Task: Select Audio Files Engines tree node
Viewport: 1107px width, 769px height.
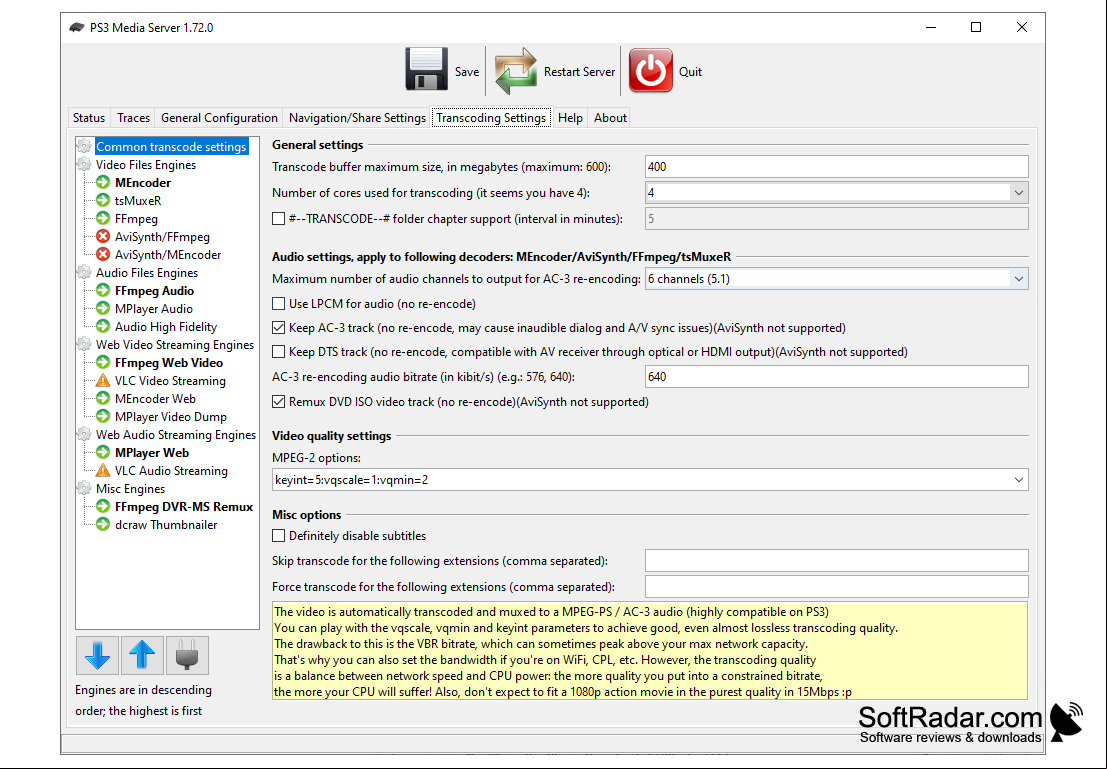Action: pyautogui.click(x=147, y=273)
